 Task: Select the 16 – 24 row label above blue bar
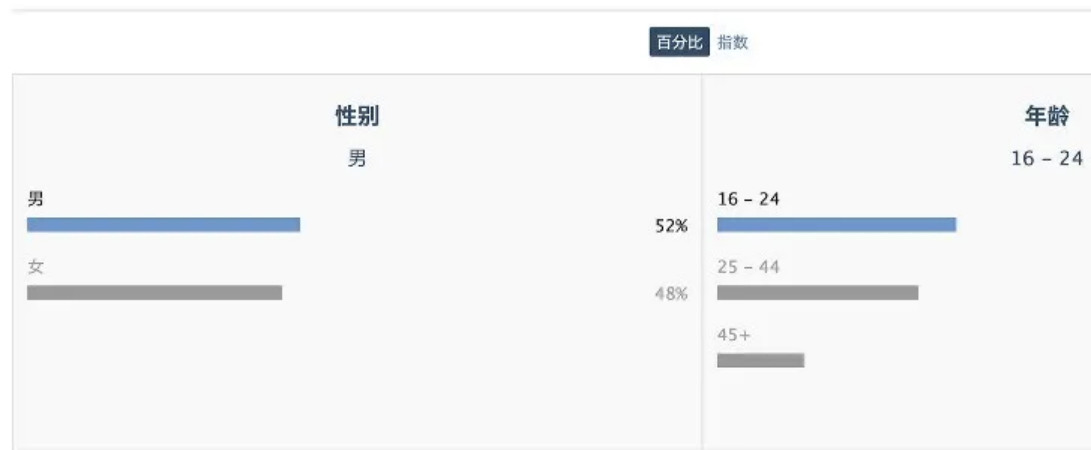748,199
